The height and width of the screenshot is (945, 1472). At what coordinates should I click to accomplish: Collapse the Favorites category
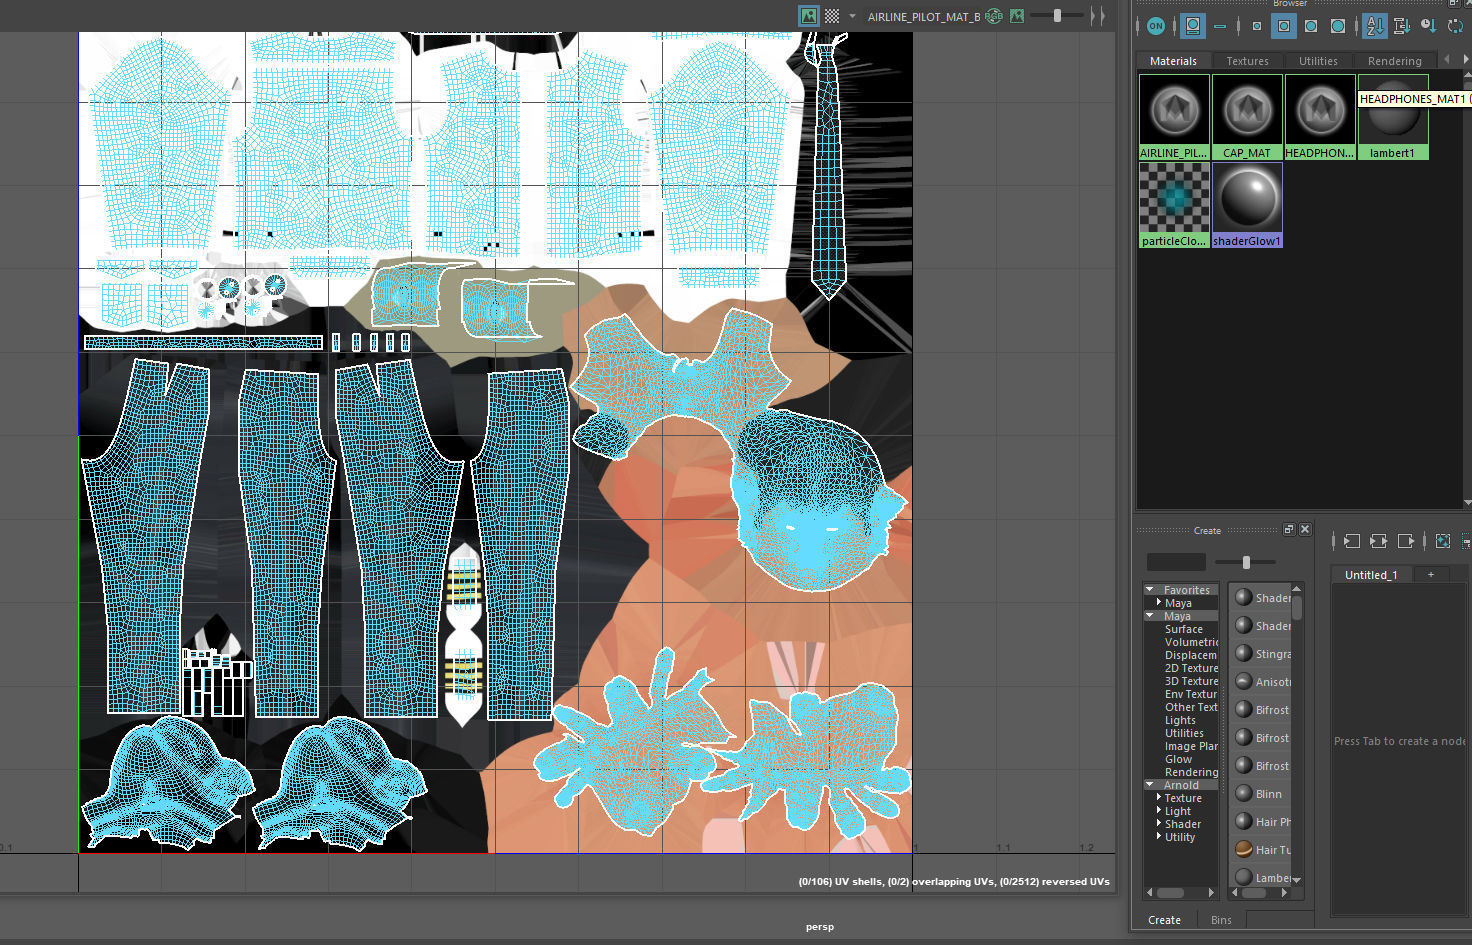click(x=1150, y=590)
